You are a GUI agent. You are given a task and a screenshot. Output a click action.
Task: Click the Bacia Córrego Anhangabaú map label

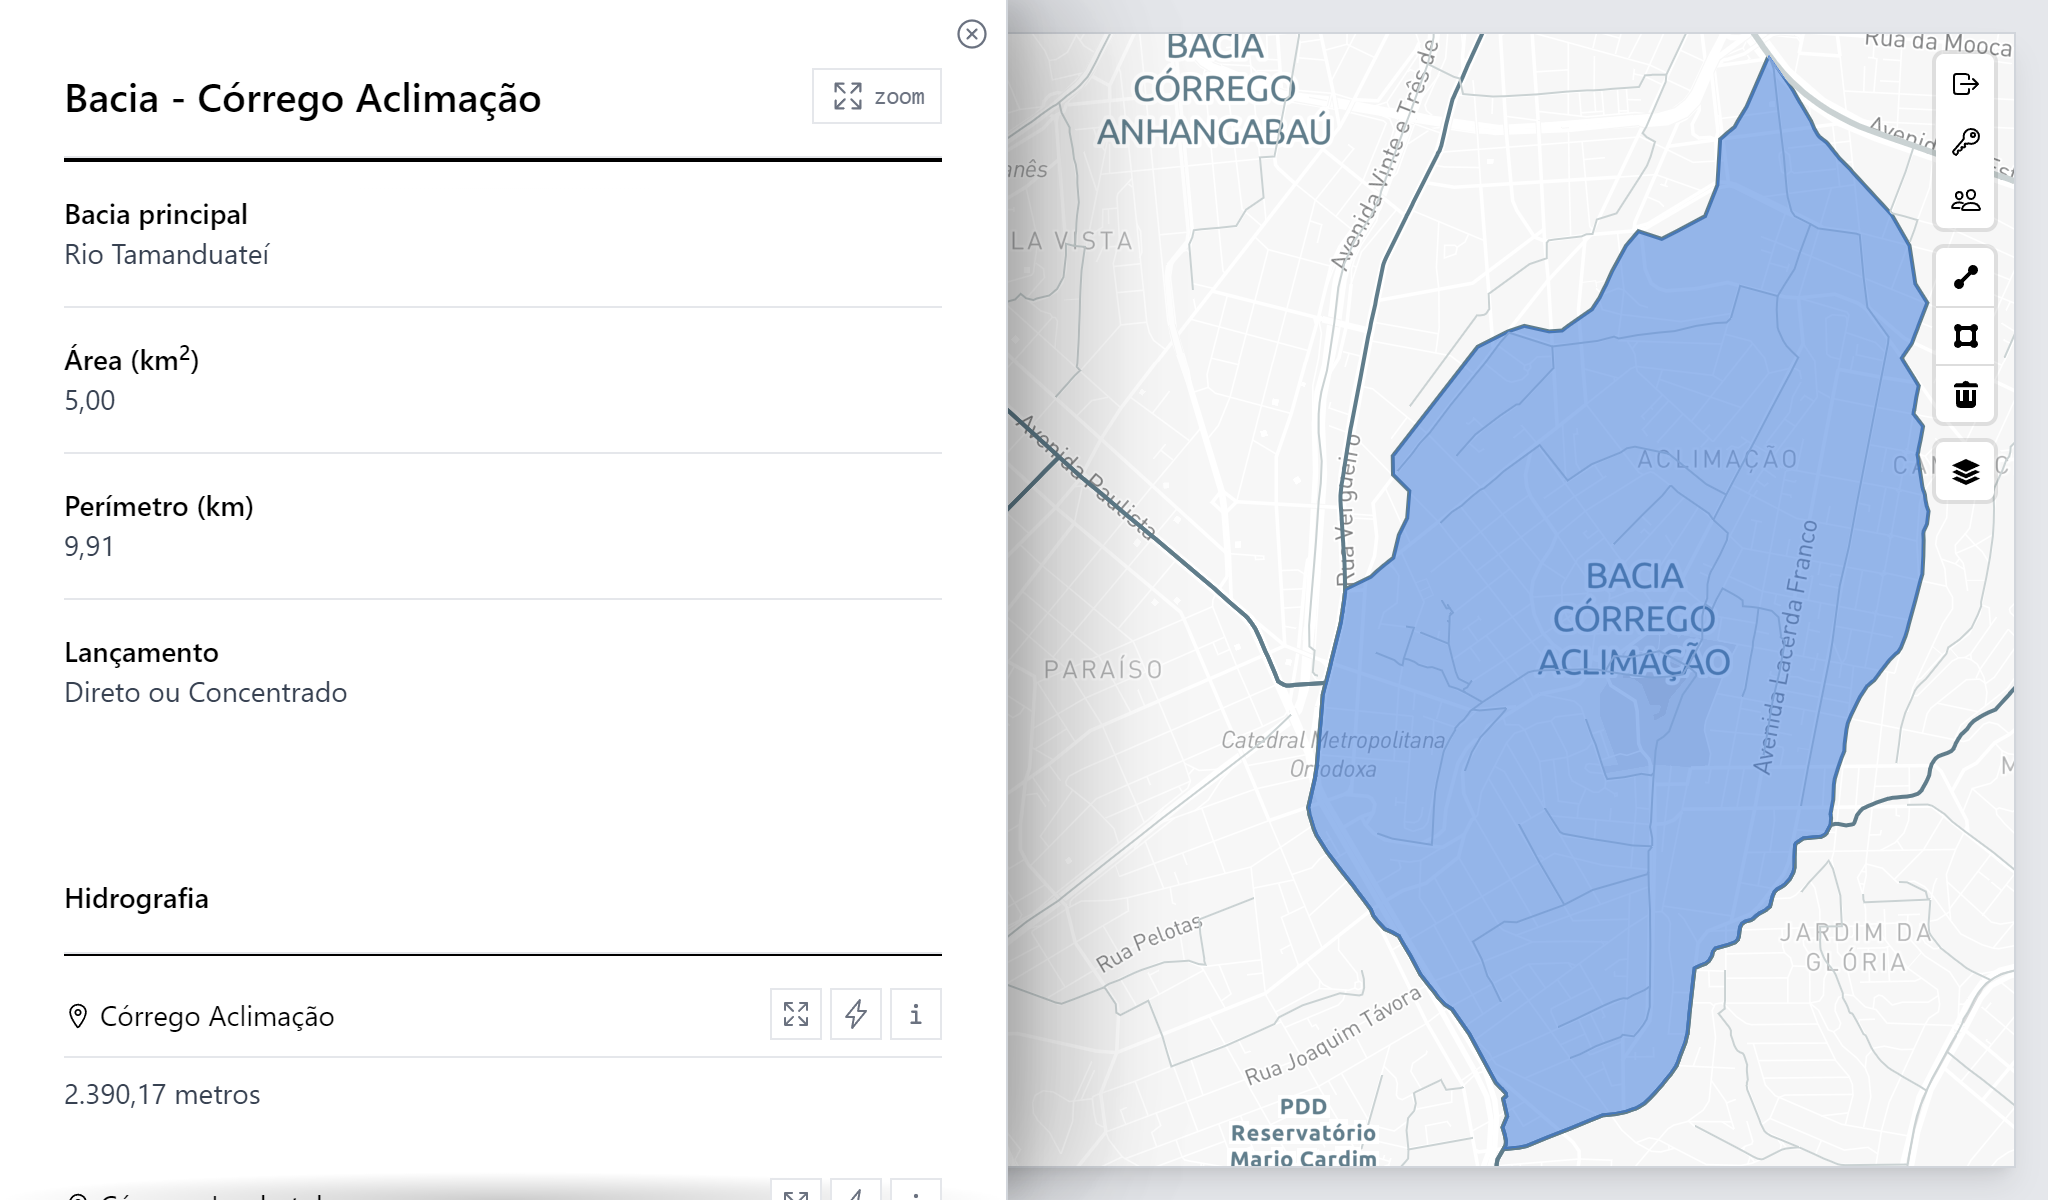point(1214,90)
